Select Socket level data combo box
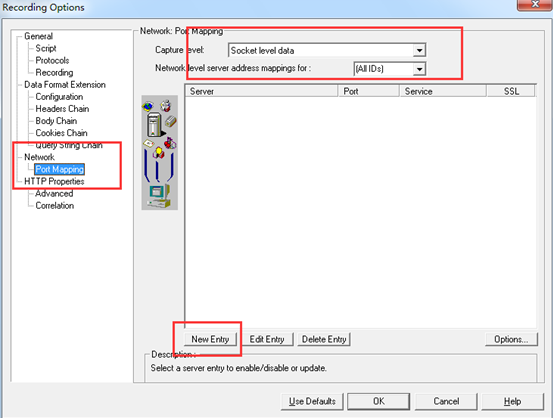The image size is (553, 418). (327, 50)
